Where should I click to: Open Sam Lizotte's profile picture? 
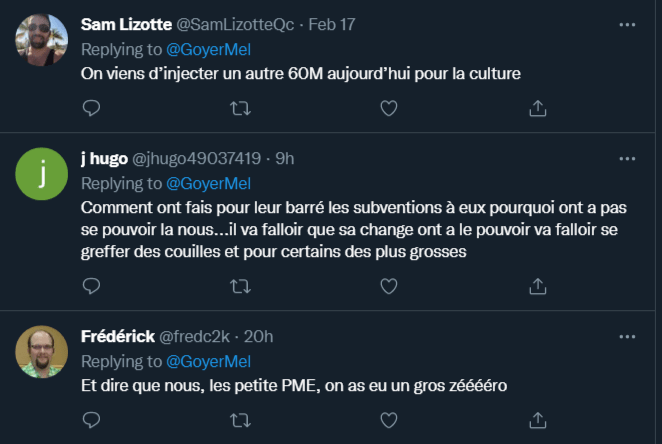point(43,40)
